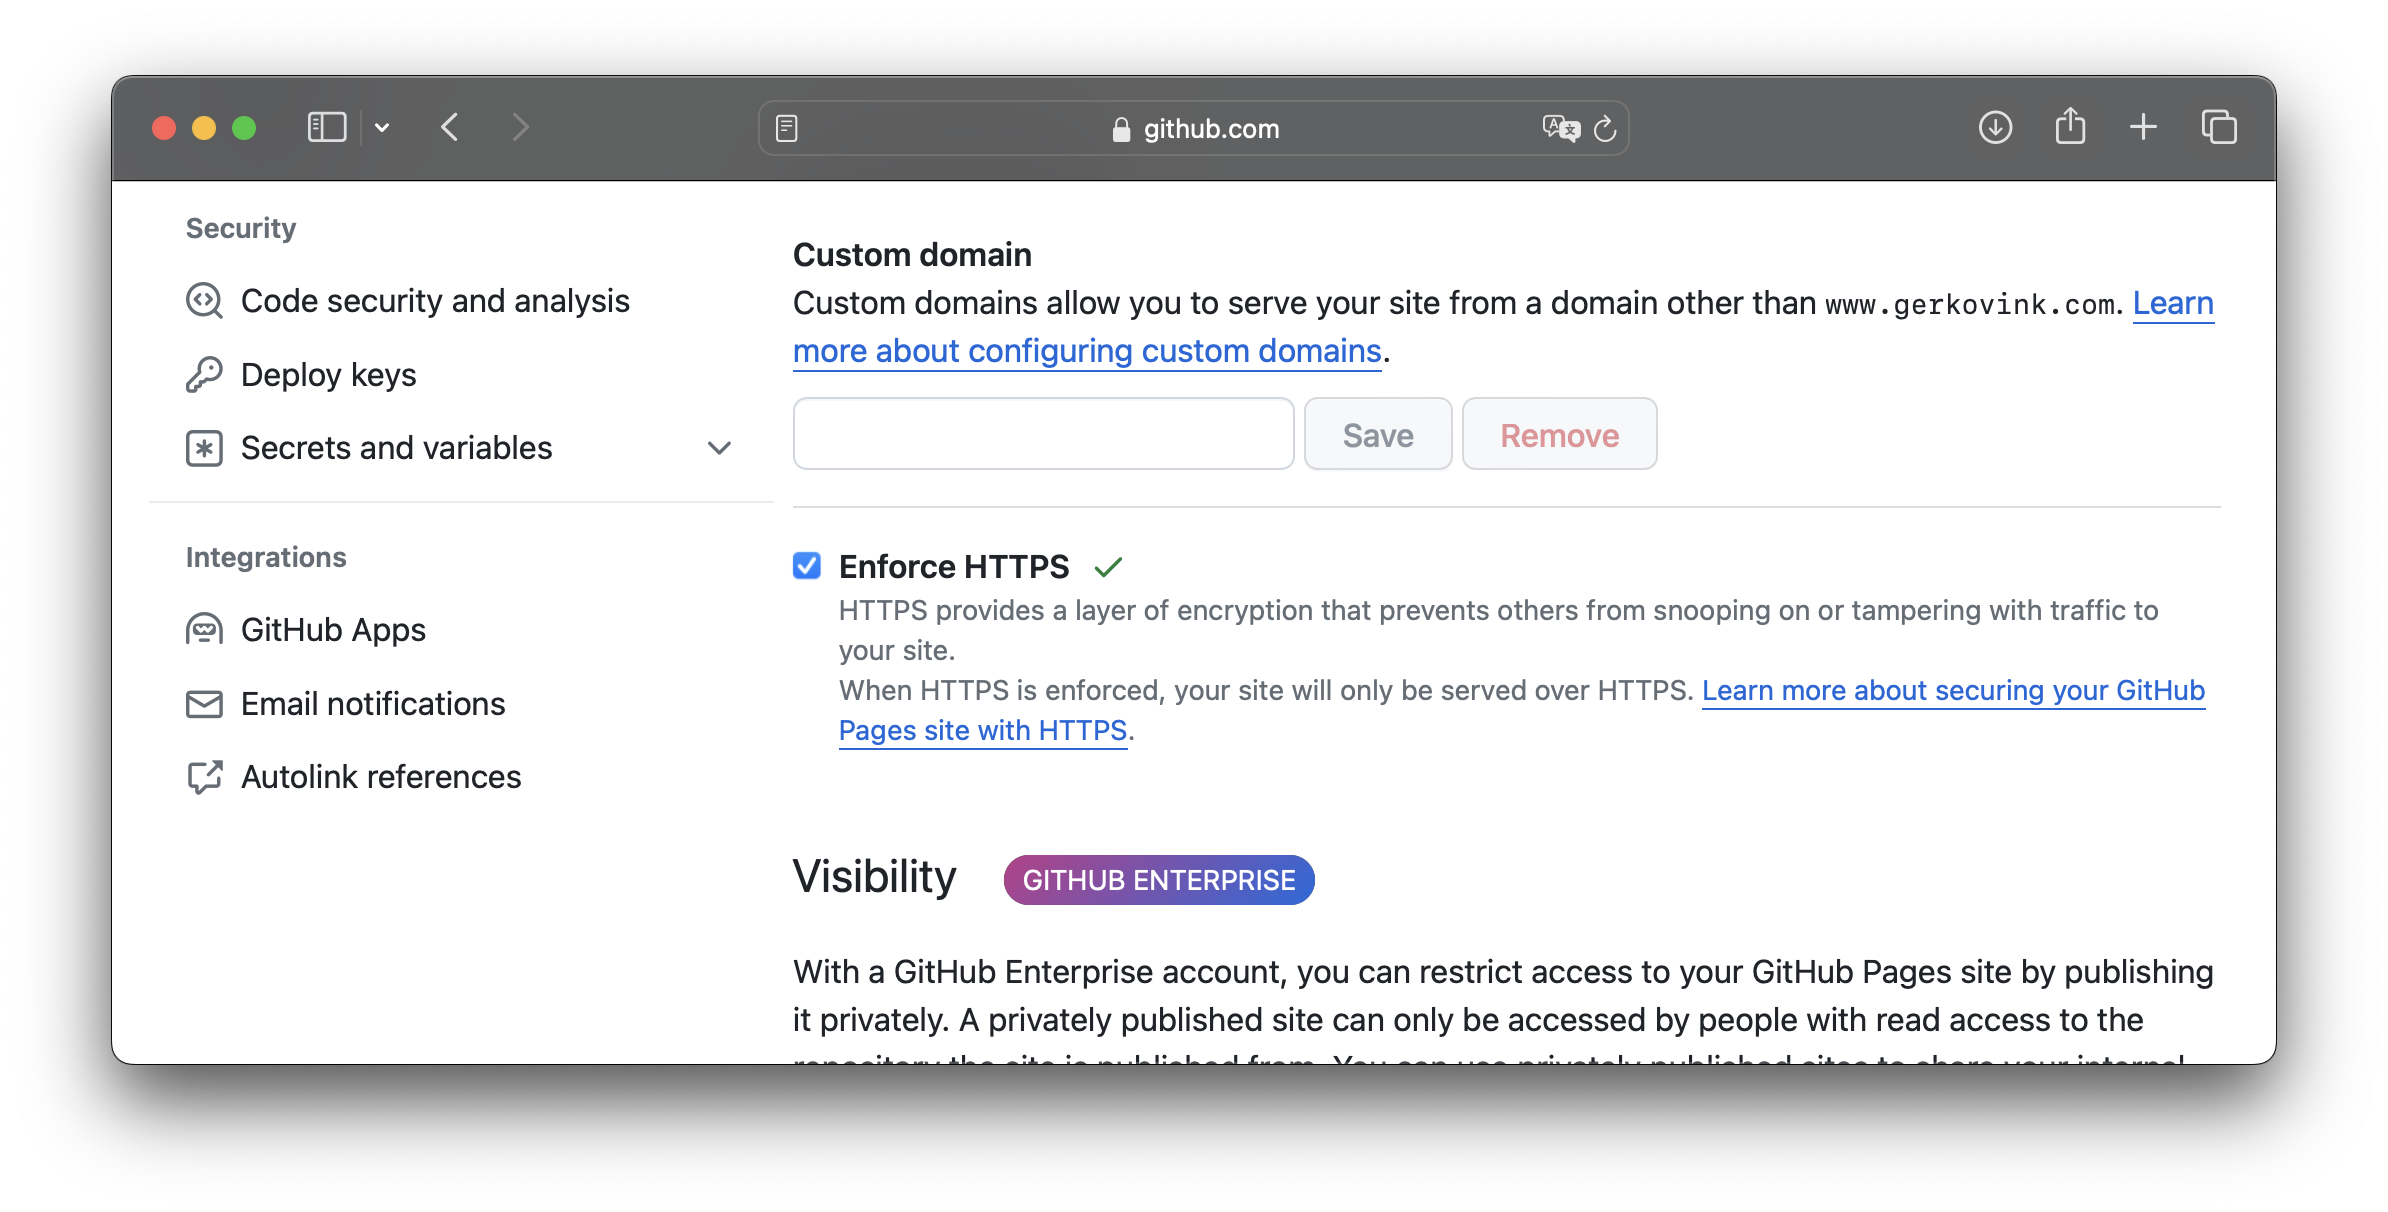Viewport: 2388px width, 1212px height.
Task: Click the translate page icon
Action: tap(1560, 129)
